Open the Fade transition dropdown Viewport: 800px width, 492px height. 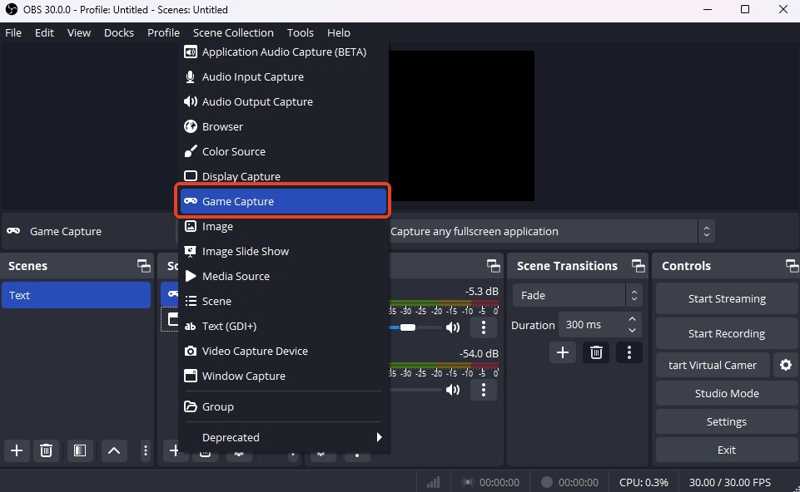(x=577, y=296)
